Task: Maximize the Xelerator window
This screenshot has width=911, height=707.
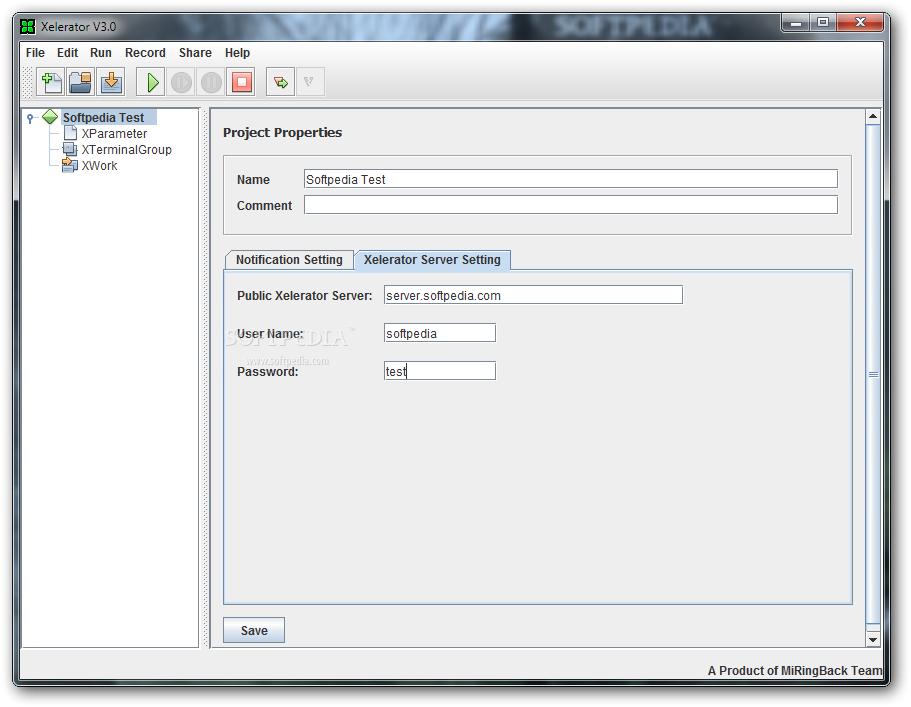Action: coord(823,23)
